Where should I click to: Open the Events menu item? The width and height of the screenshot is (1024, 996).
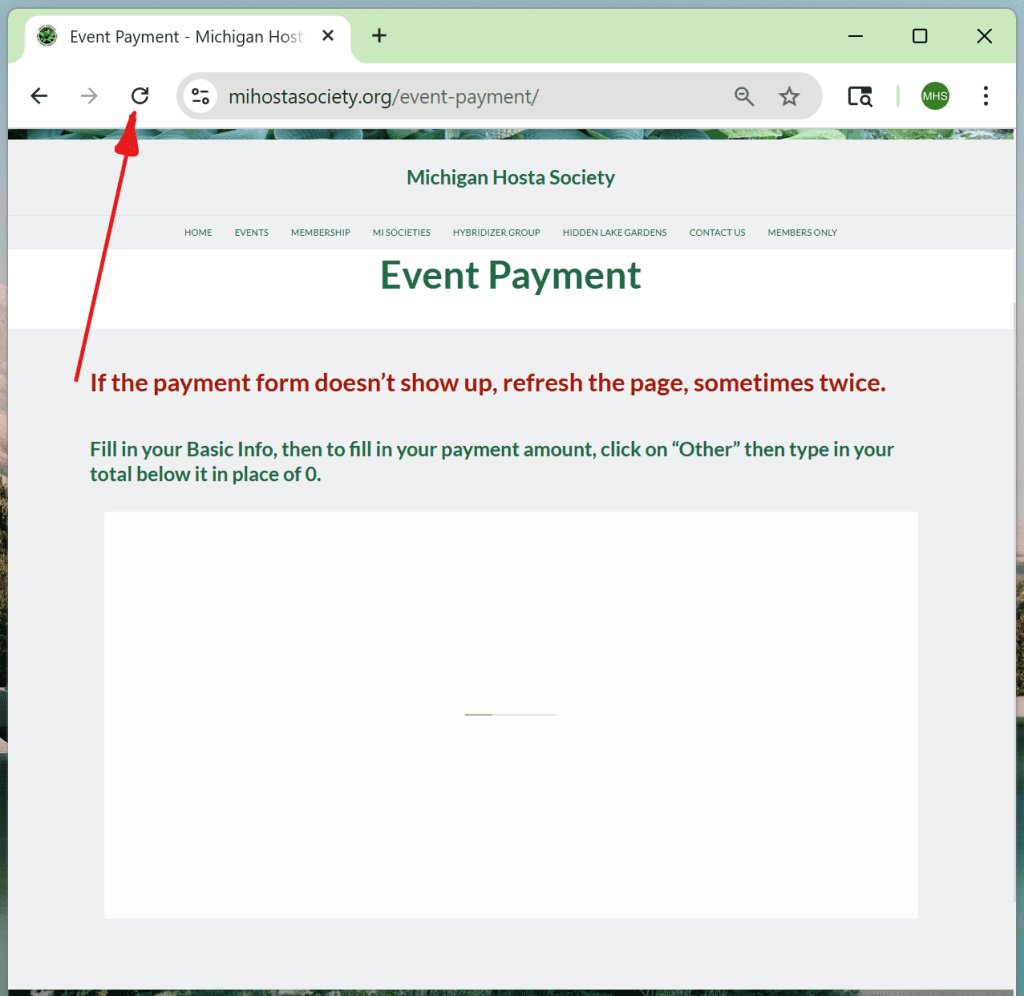point(252,233)
